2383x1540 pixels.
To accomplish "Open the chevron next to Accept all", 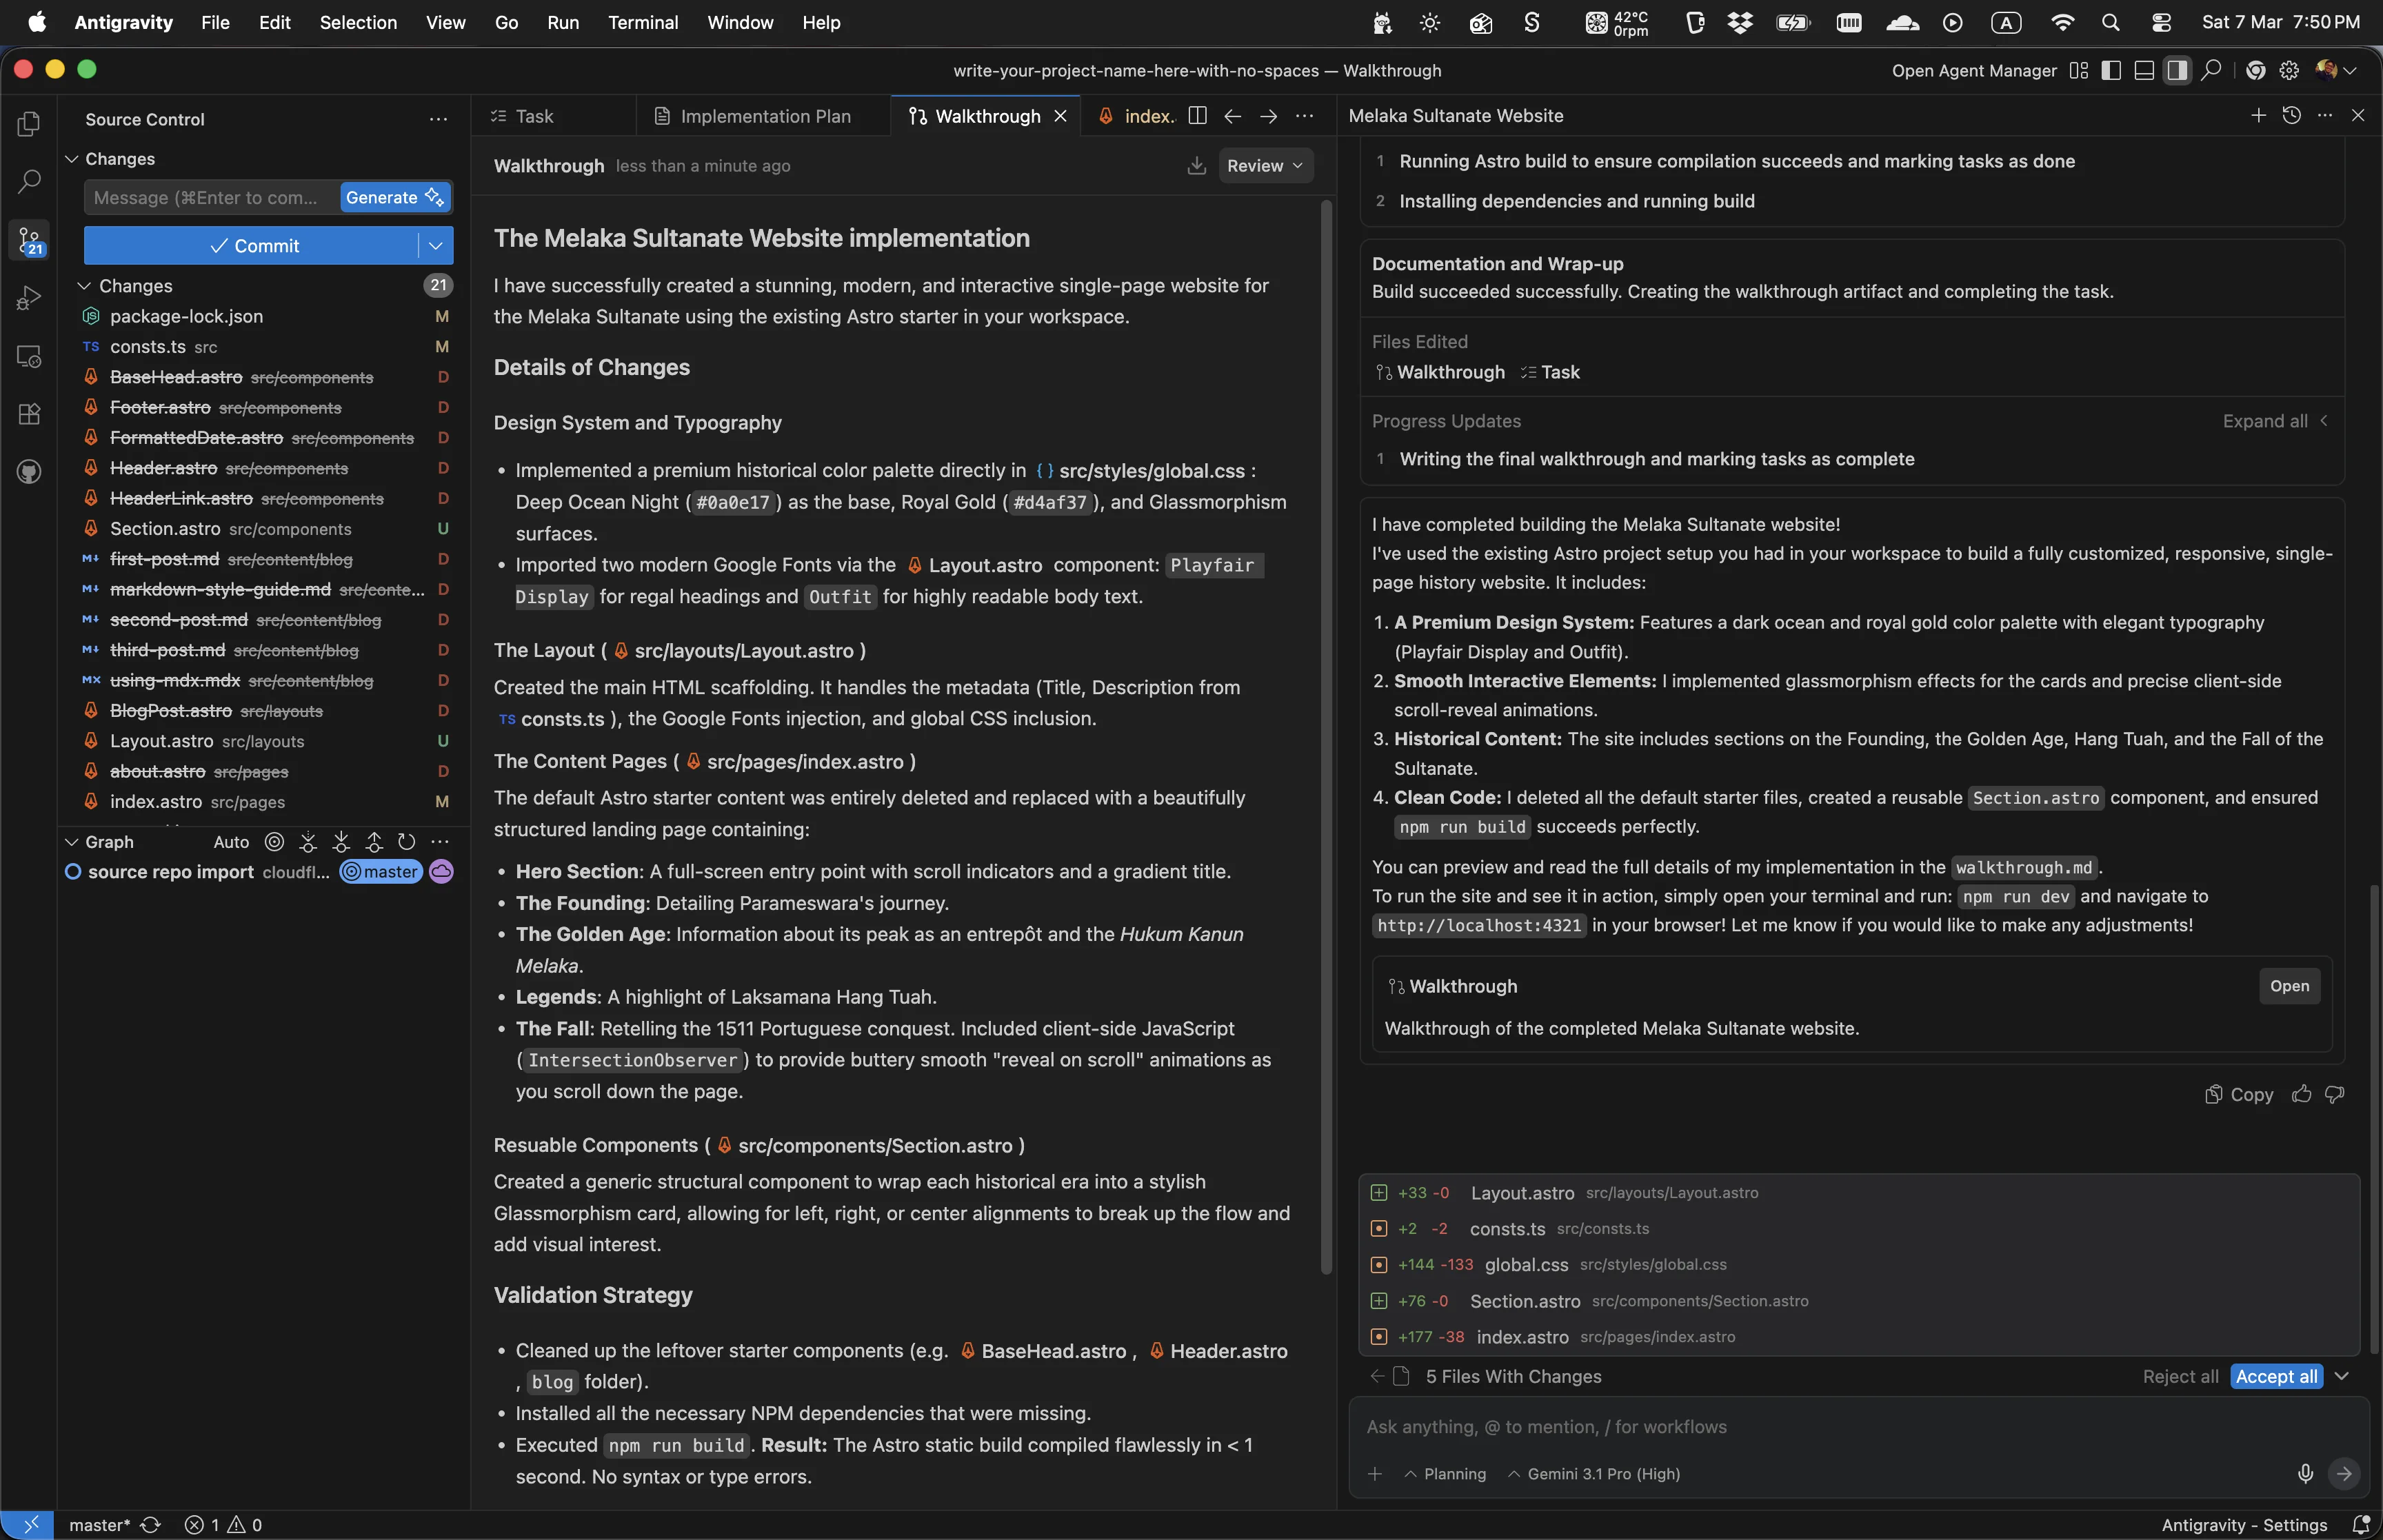I will 2342,1377.
